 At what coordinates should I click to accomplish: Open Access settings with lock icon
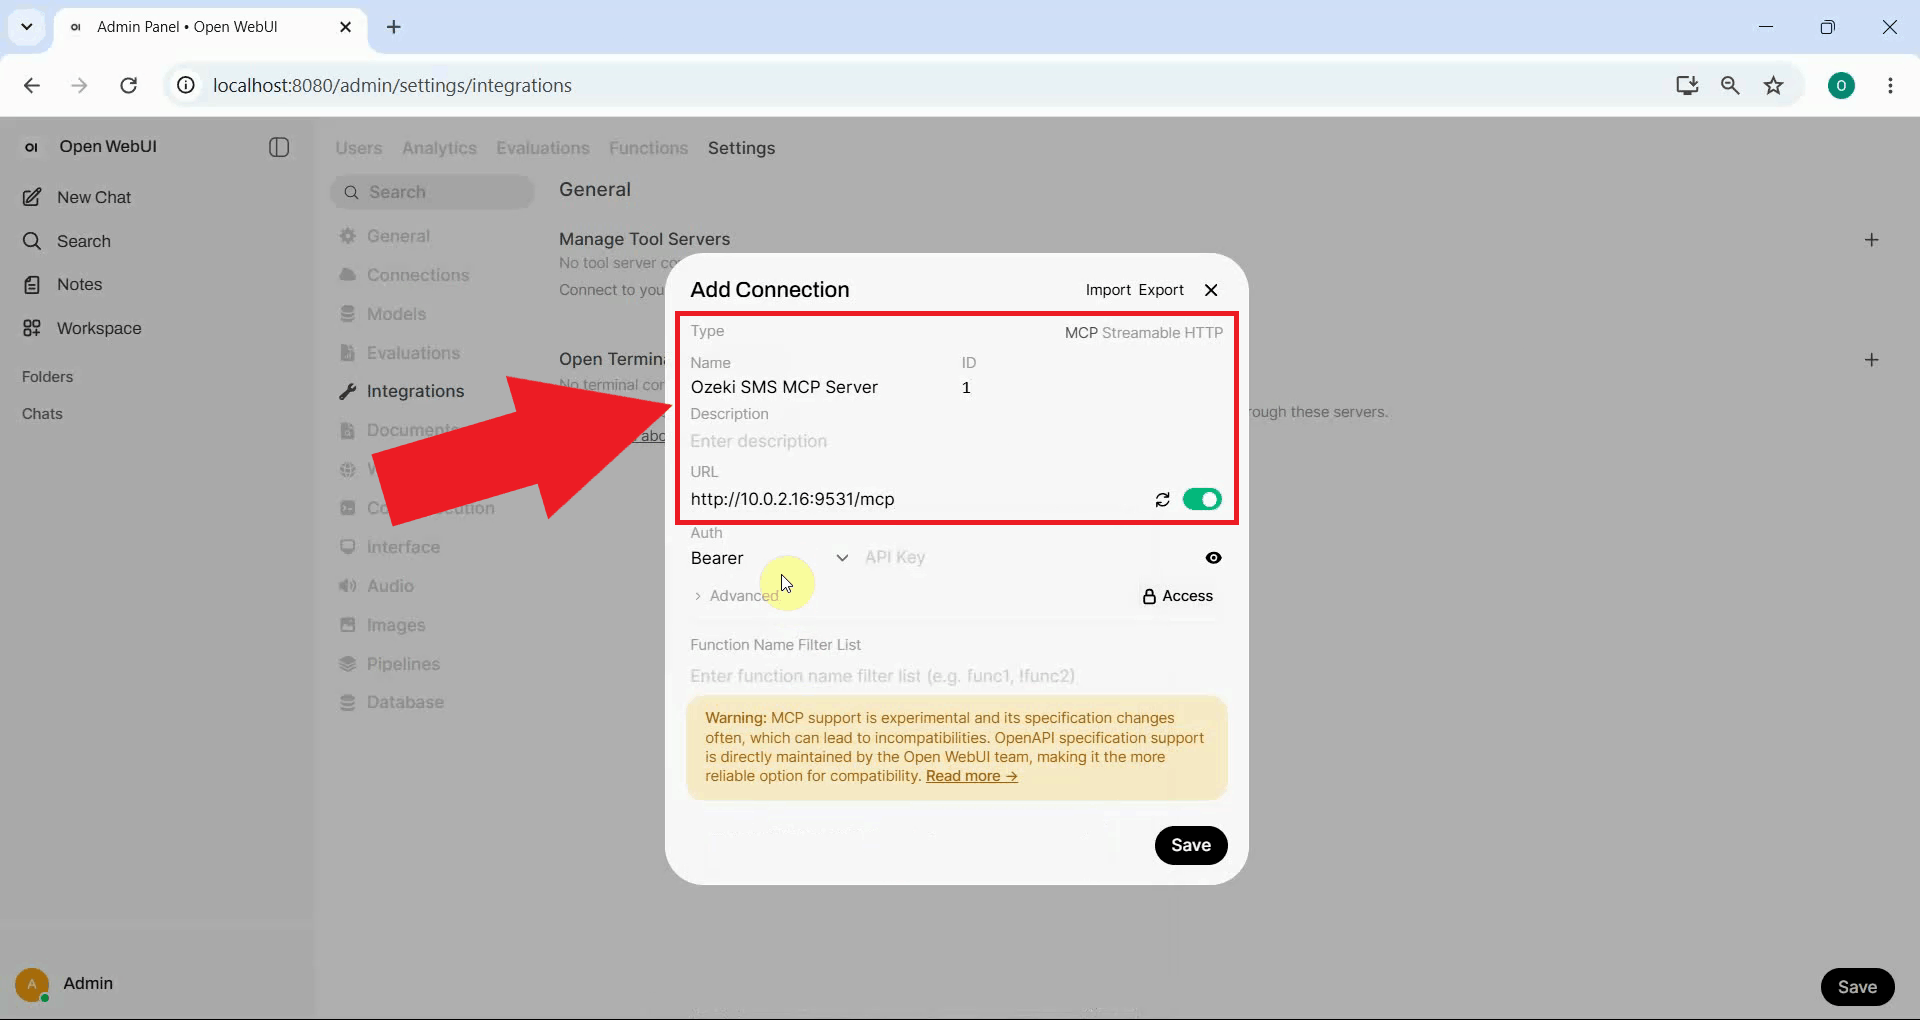1178,596
